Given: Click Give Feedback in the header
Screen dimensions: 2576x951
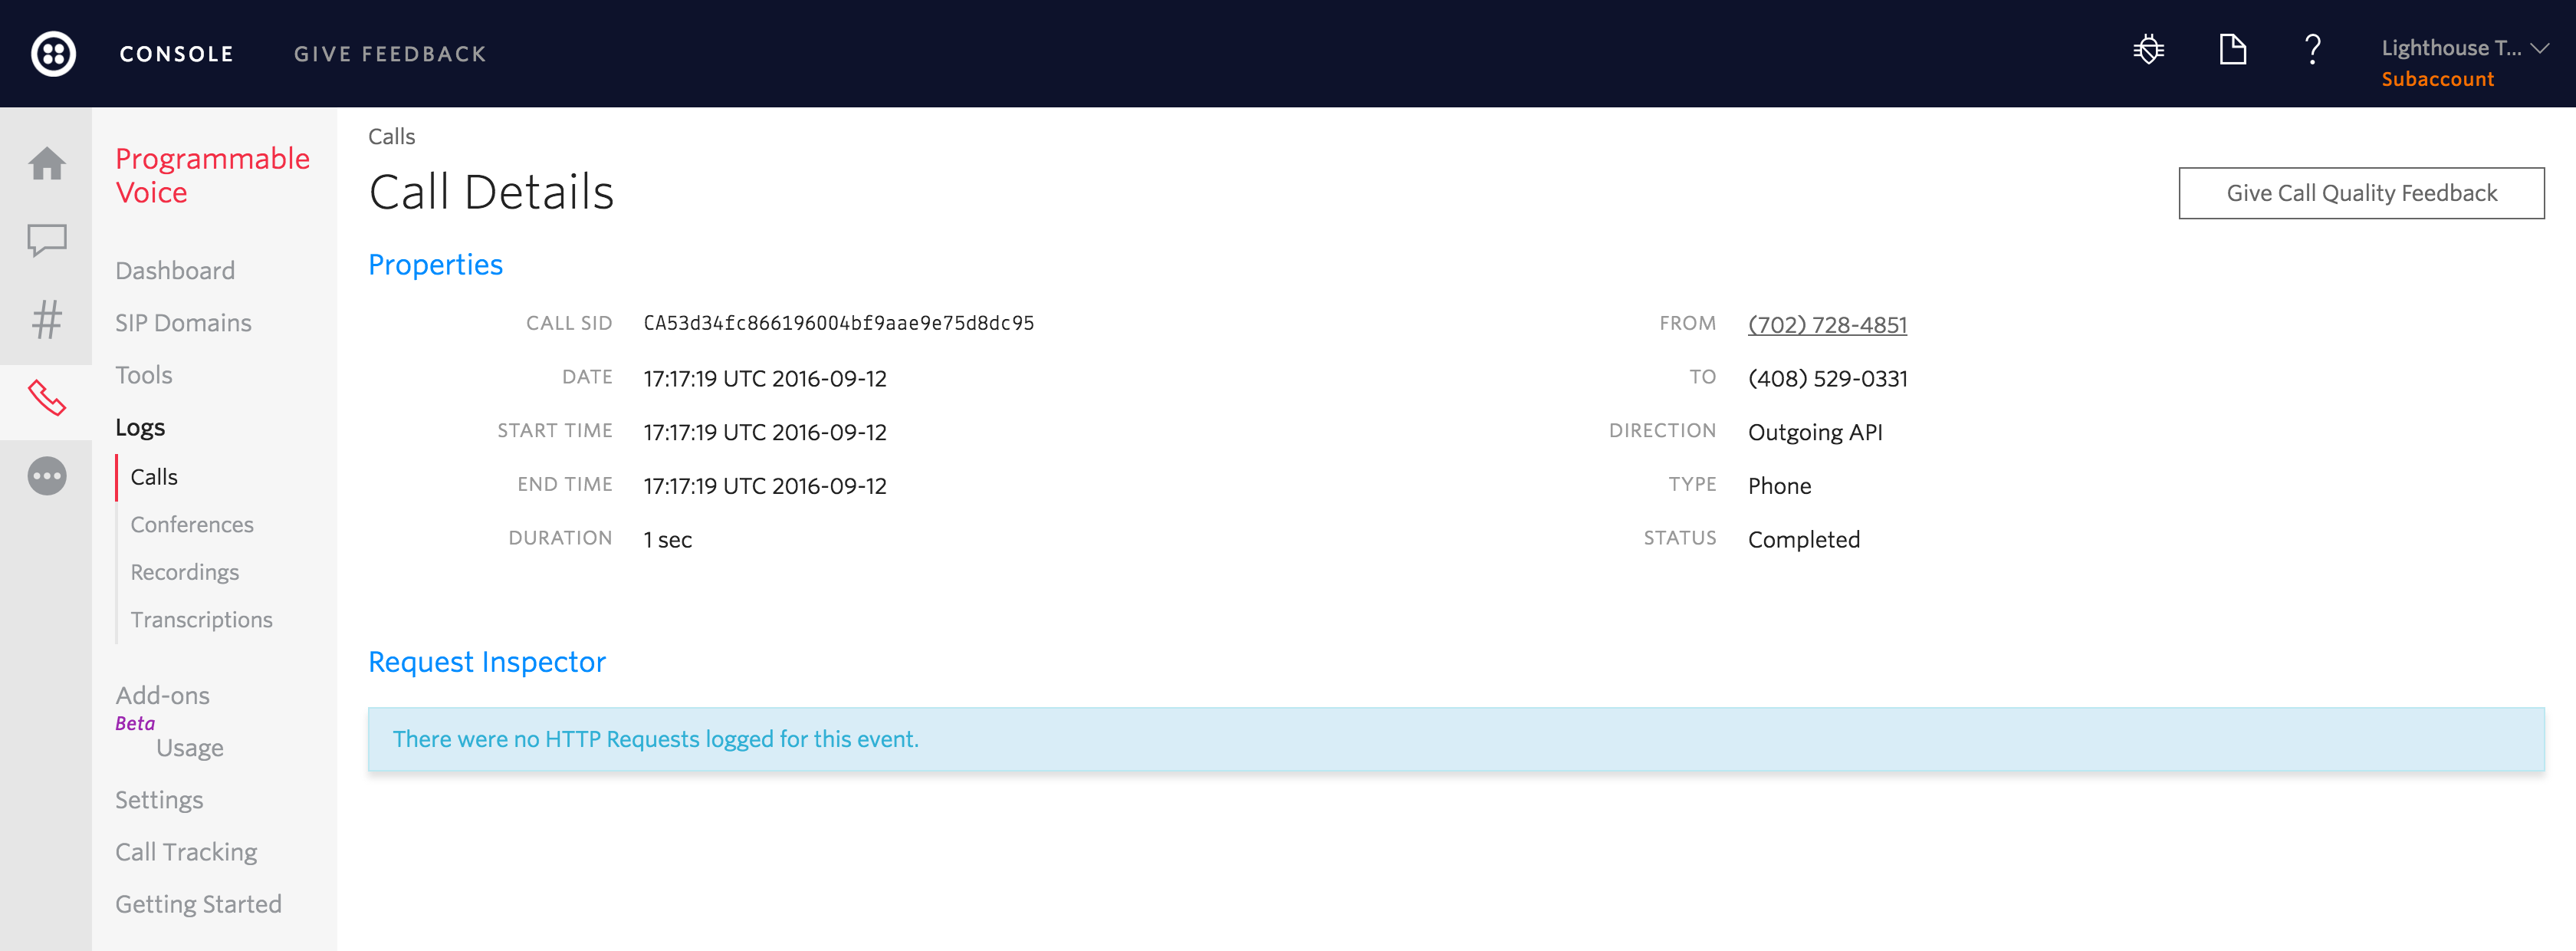Looking at the screenshot, I should (x=390, y=54).
